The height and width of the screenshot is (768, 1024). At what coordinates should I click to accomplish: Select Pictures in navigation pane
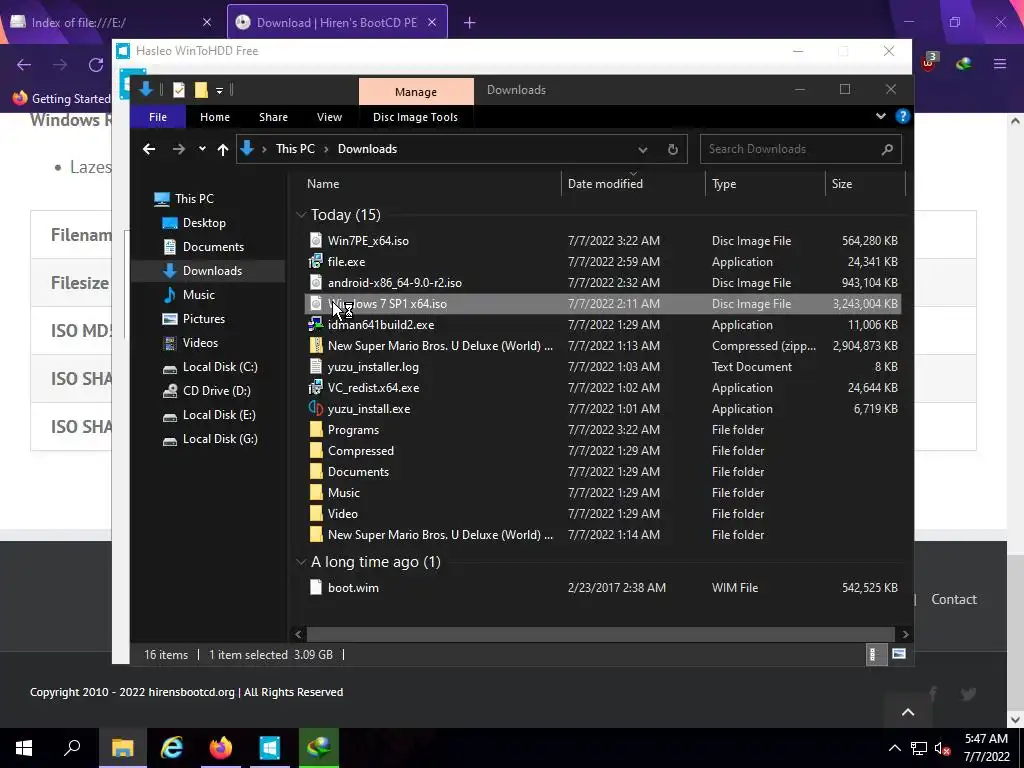(193, 319)
